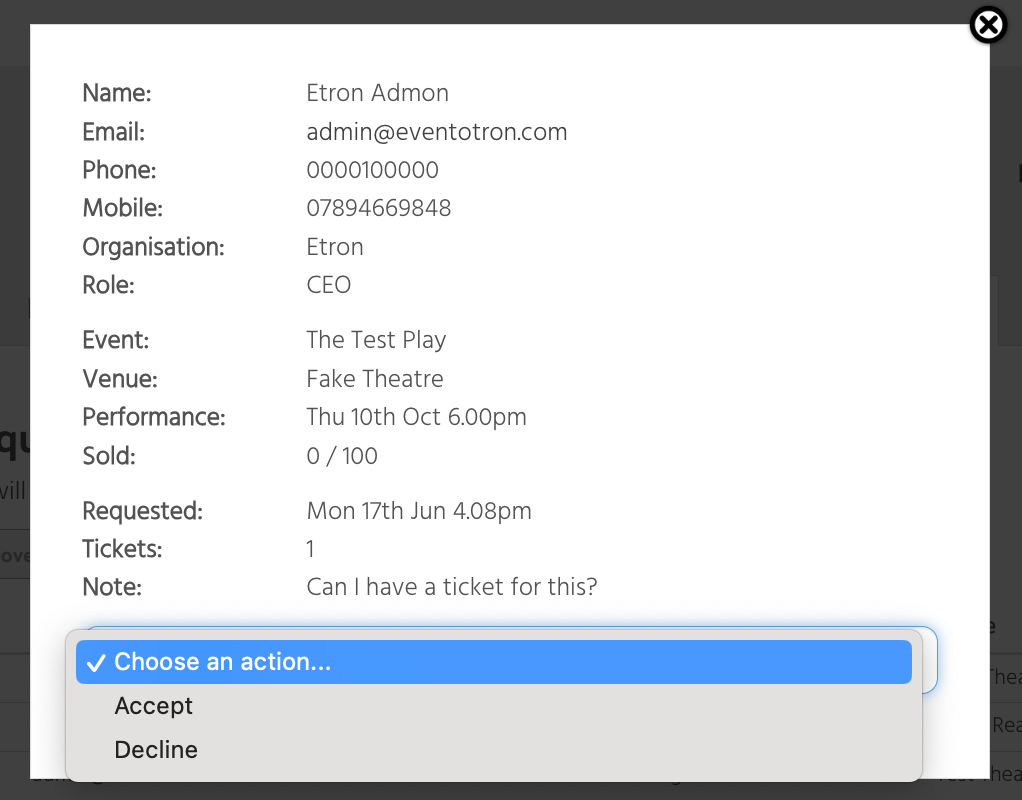Click the Note: label
The height and width of the screenshot is (800, 1022).
[x=111, y=587]
